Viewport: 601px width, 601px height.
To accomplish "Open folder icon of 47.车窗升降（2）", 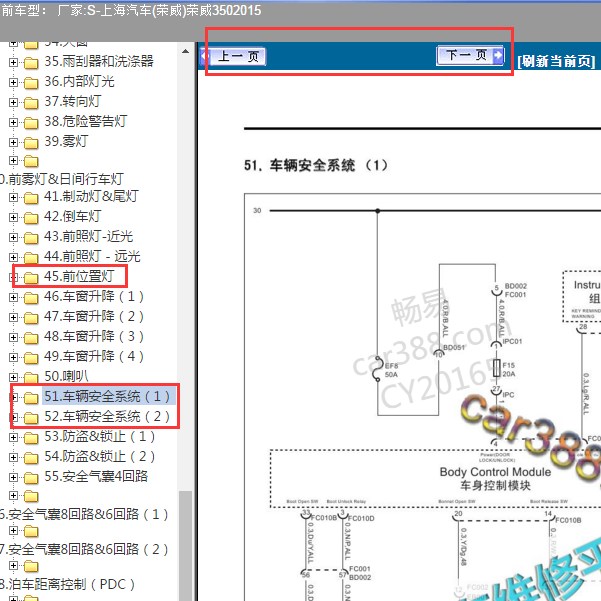I will [31, 317].
